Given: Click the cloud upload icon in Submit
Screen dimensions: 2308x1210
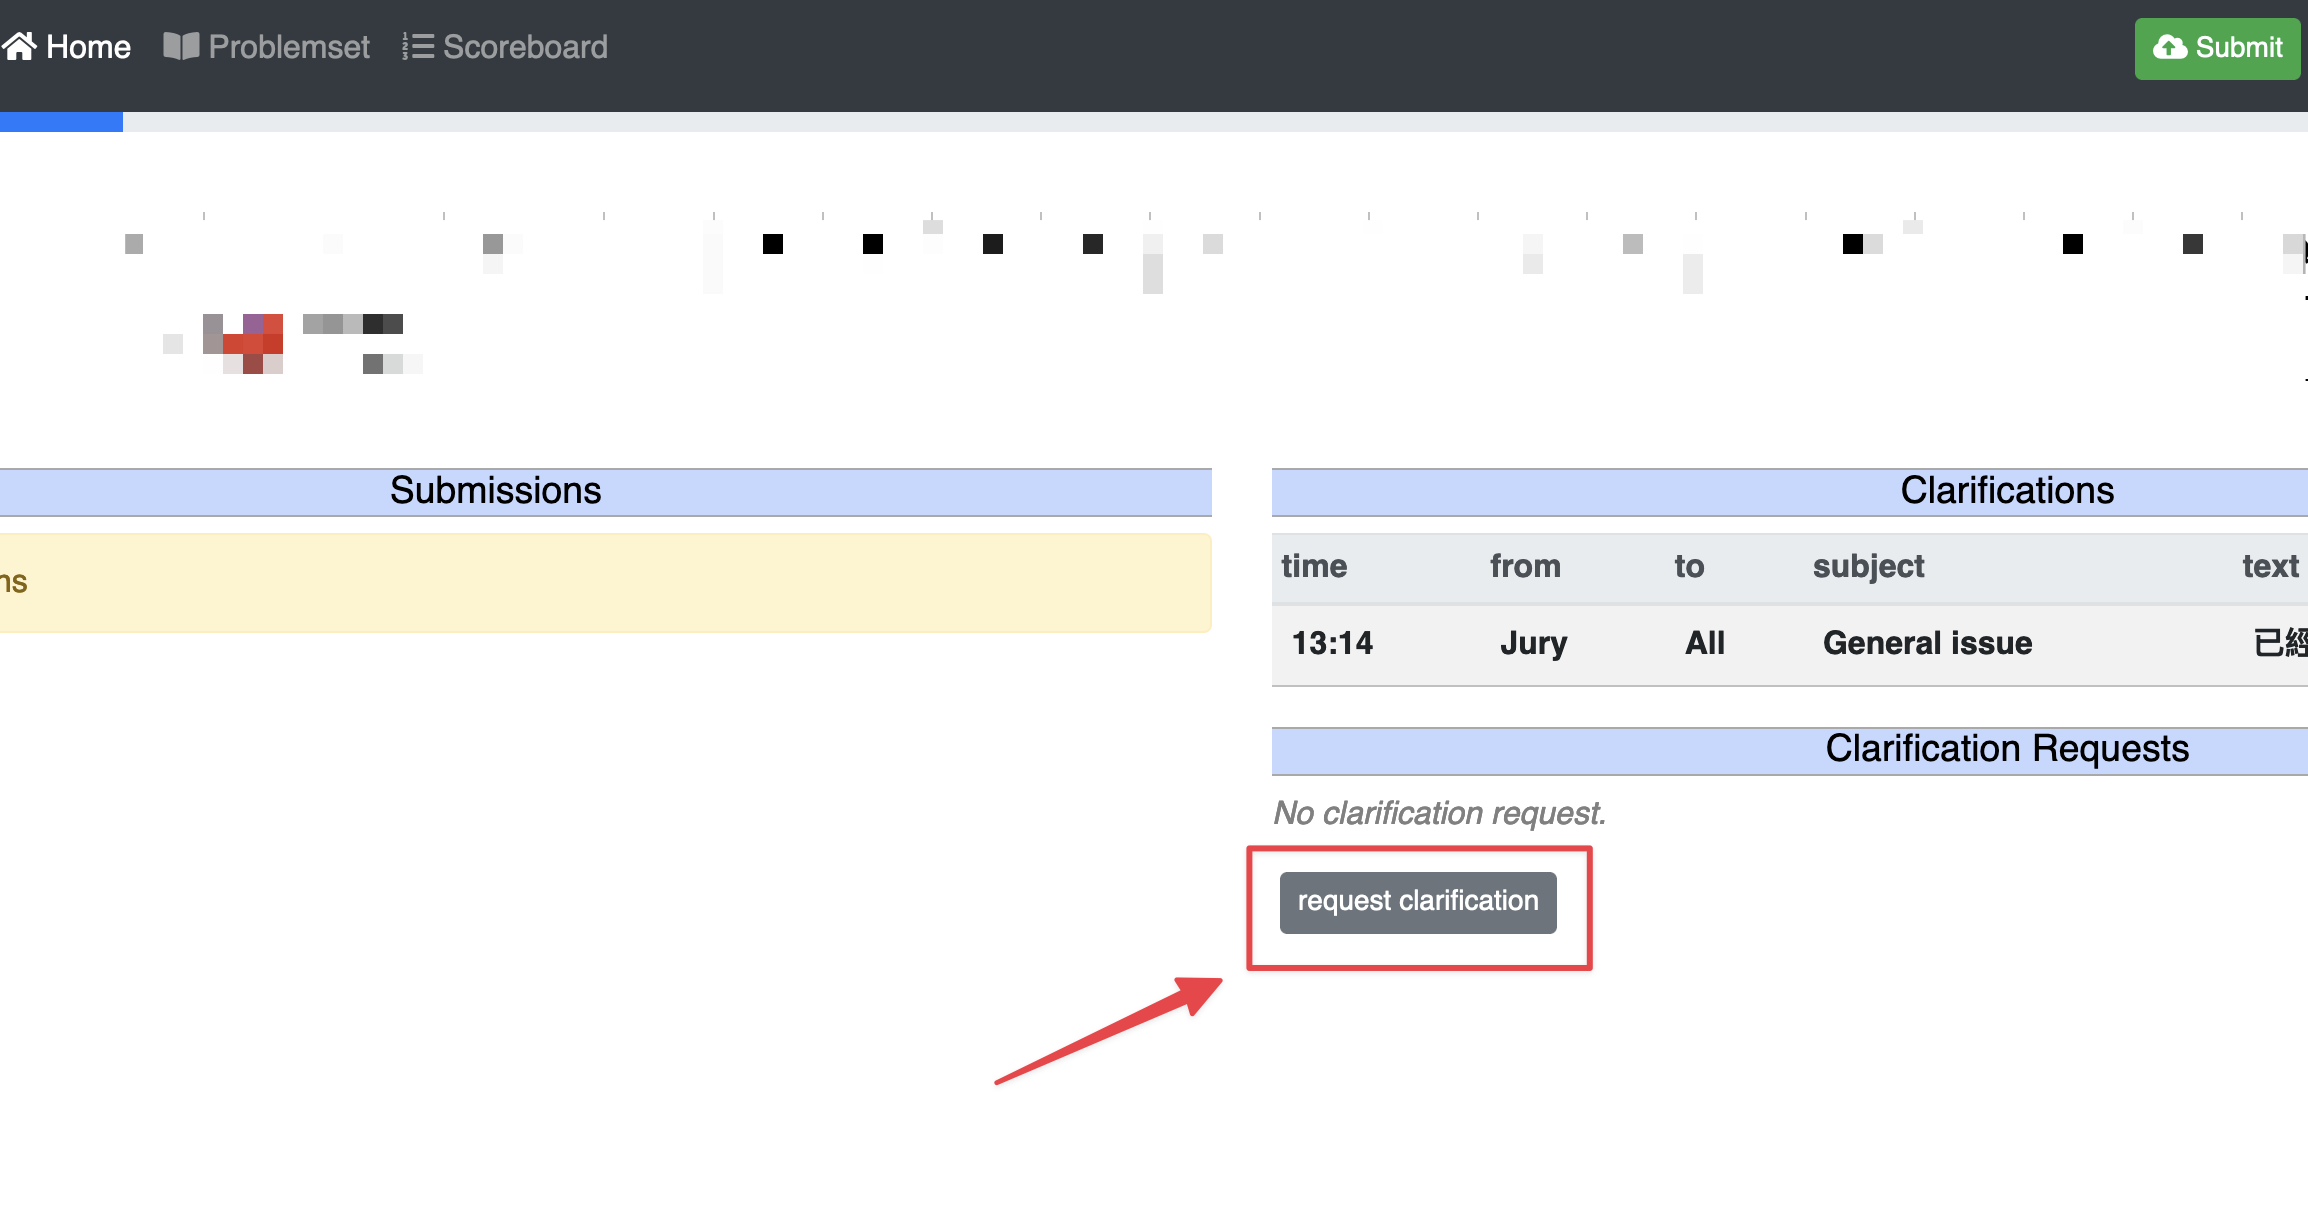Looking at the screenshot, I should (x=2169, y=47).
